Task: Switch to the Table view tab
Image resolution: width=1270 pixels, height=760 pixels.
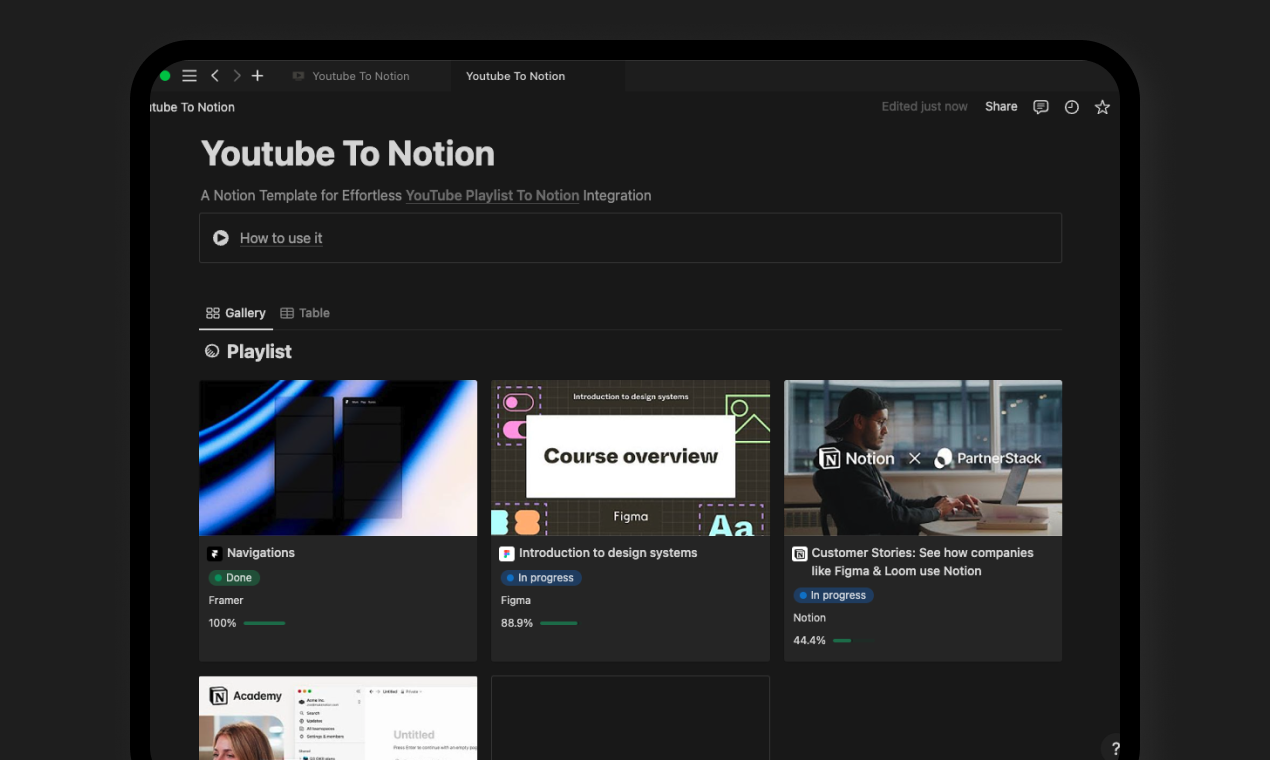Action: [305, 313]
